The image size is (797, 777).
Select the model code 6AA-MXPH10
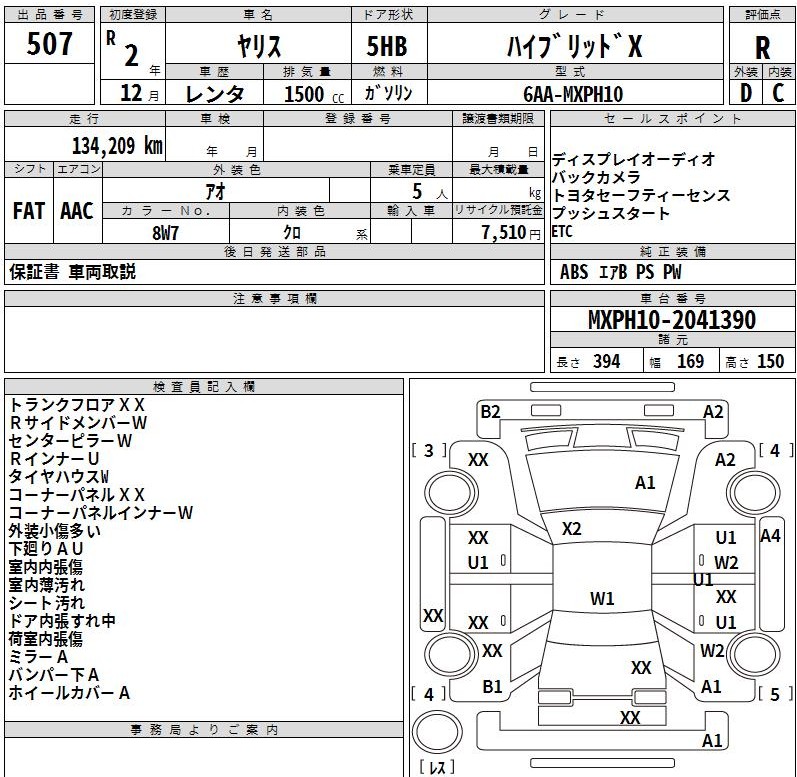pyautogui.click(x=573, y=94)
